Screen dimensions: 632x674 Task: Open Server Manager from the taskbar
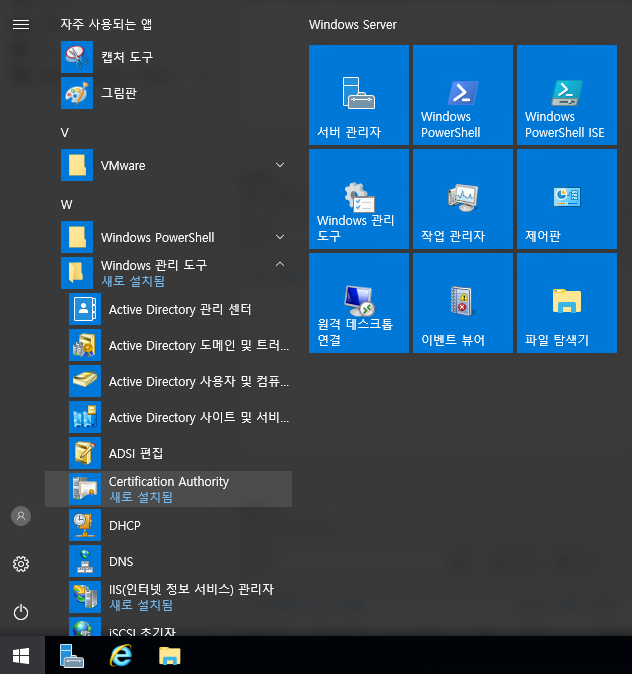point(72,656)
